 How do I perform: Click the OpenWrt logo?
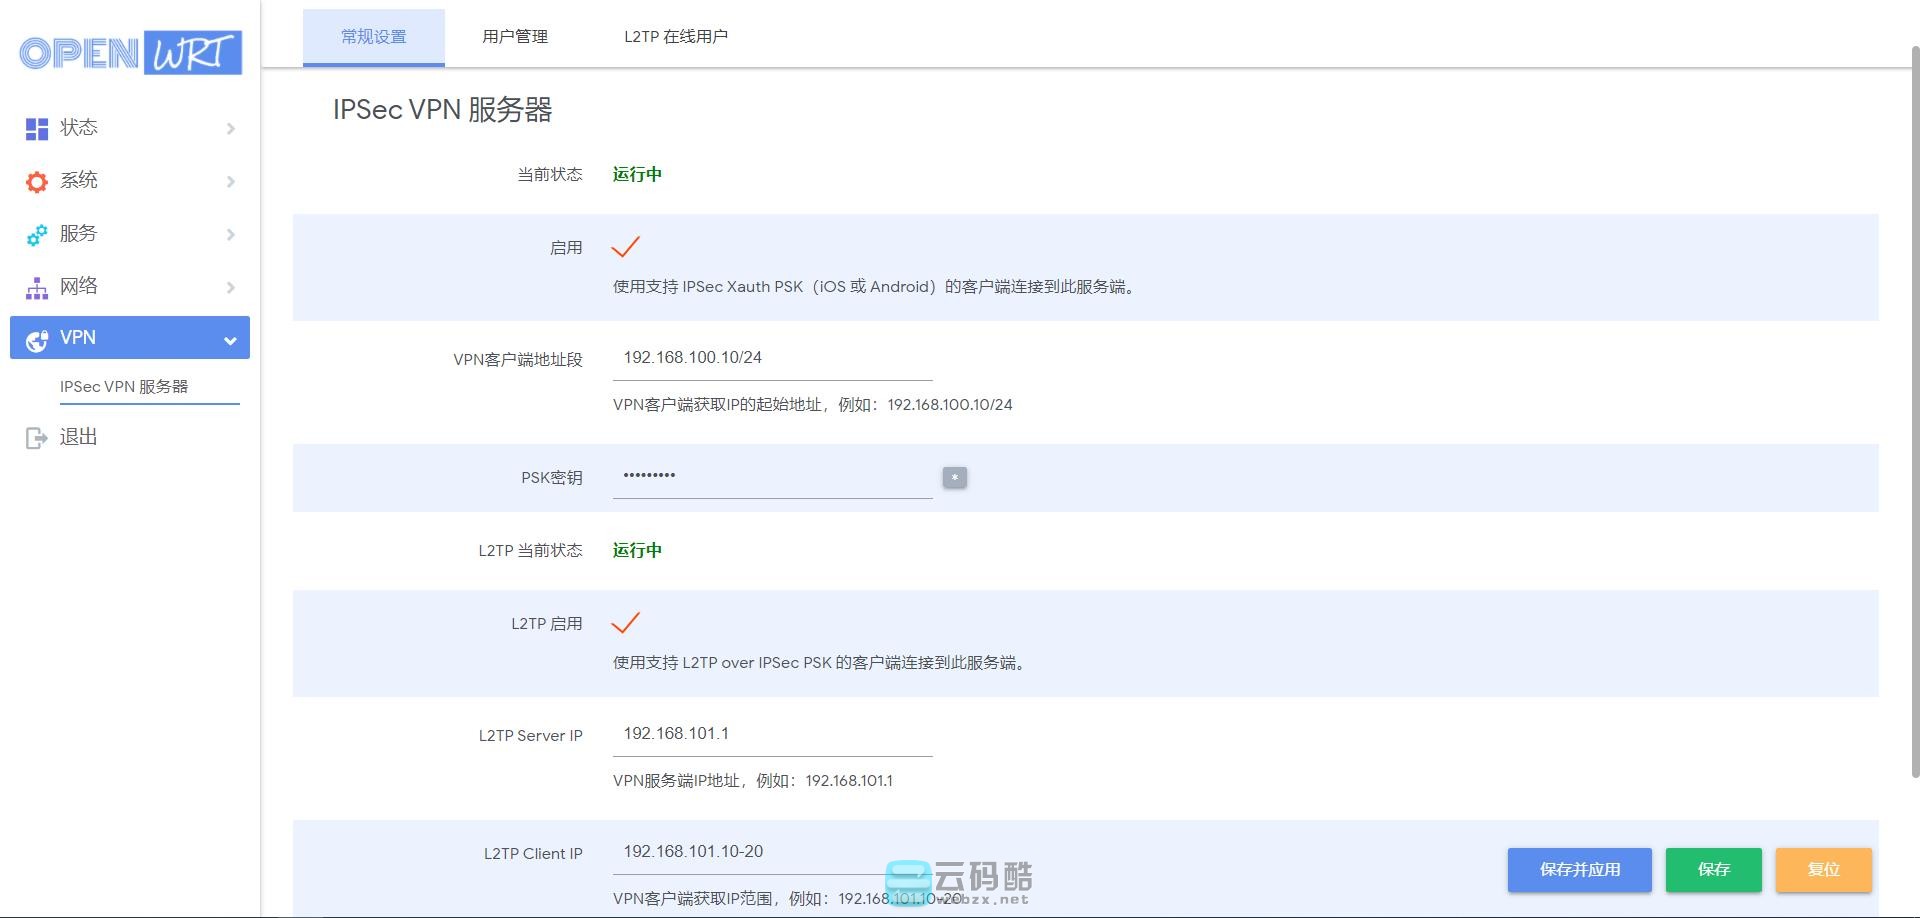tap(130, 53)
